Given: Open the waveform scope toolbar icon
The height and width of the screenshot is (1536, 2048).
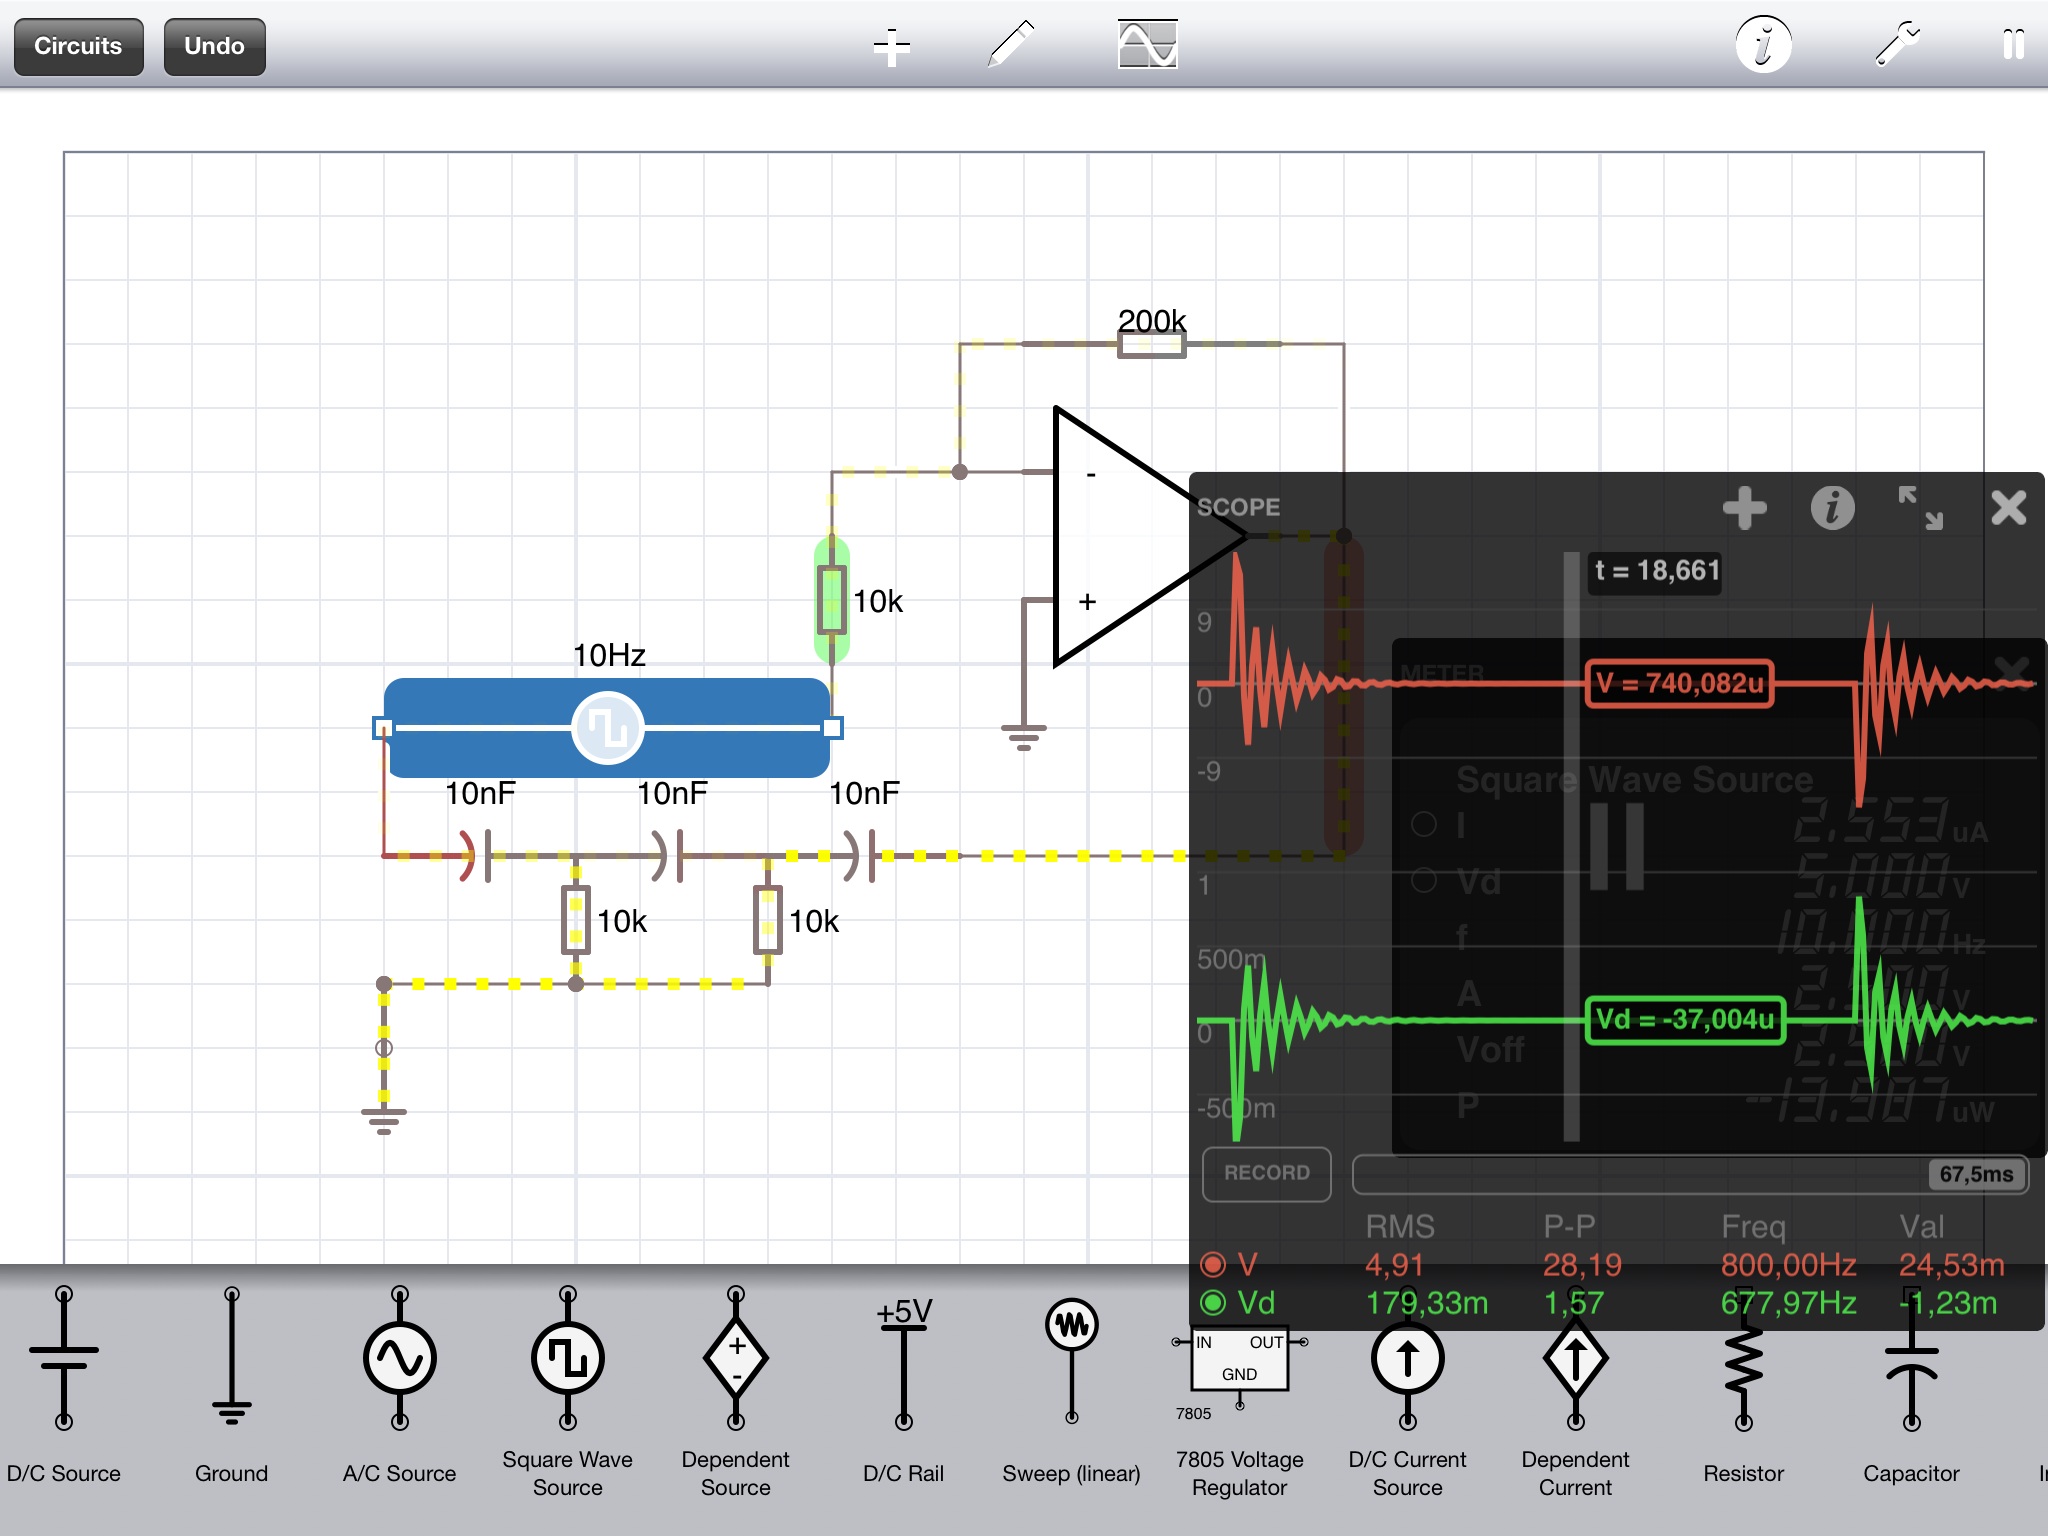Looking at the screenshot, I should (1147, 45).
